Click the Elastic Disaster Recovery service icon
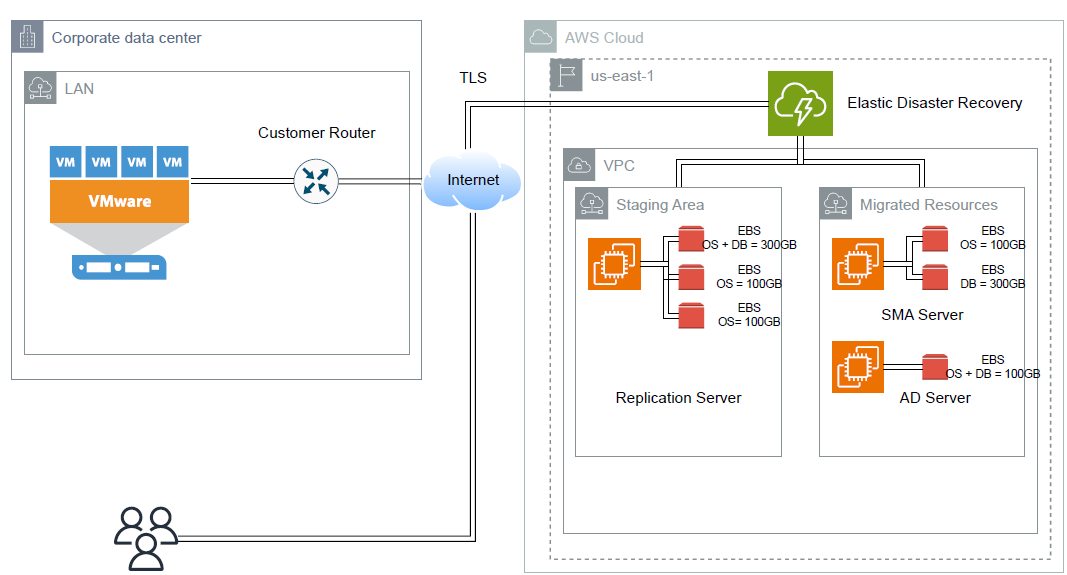Image resolution: width=1067 pixels, height=575 pixels. tap(800, 103)
